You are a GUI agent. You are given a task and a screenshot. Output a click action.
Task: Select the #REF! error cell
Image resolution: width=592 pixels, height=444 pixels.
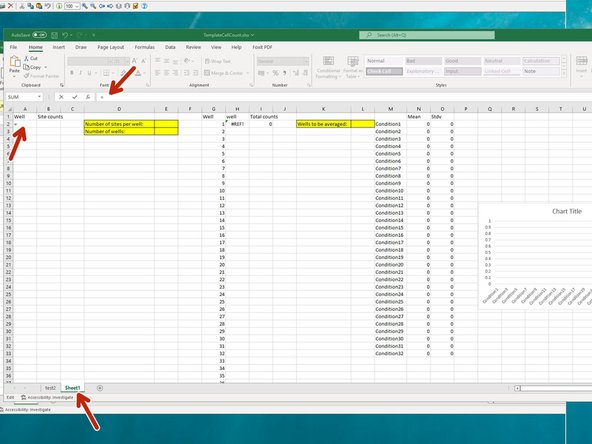click(x=237, y=124)
